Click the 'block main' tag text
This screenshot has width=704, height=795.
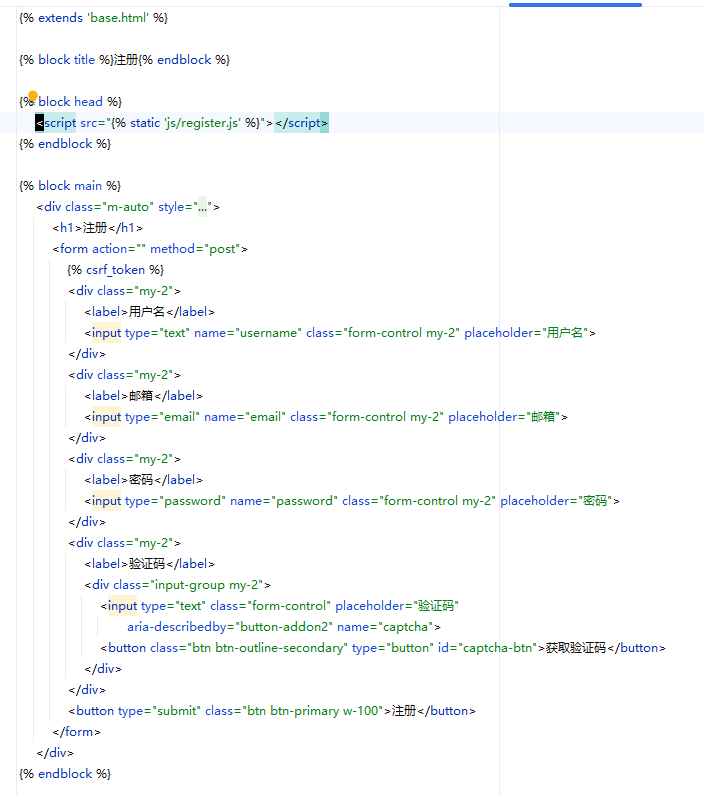(70, 186)
